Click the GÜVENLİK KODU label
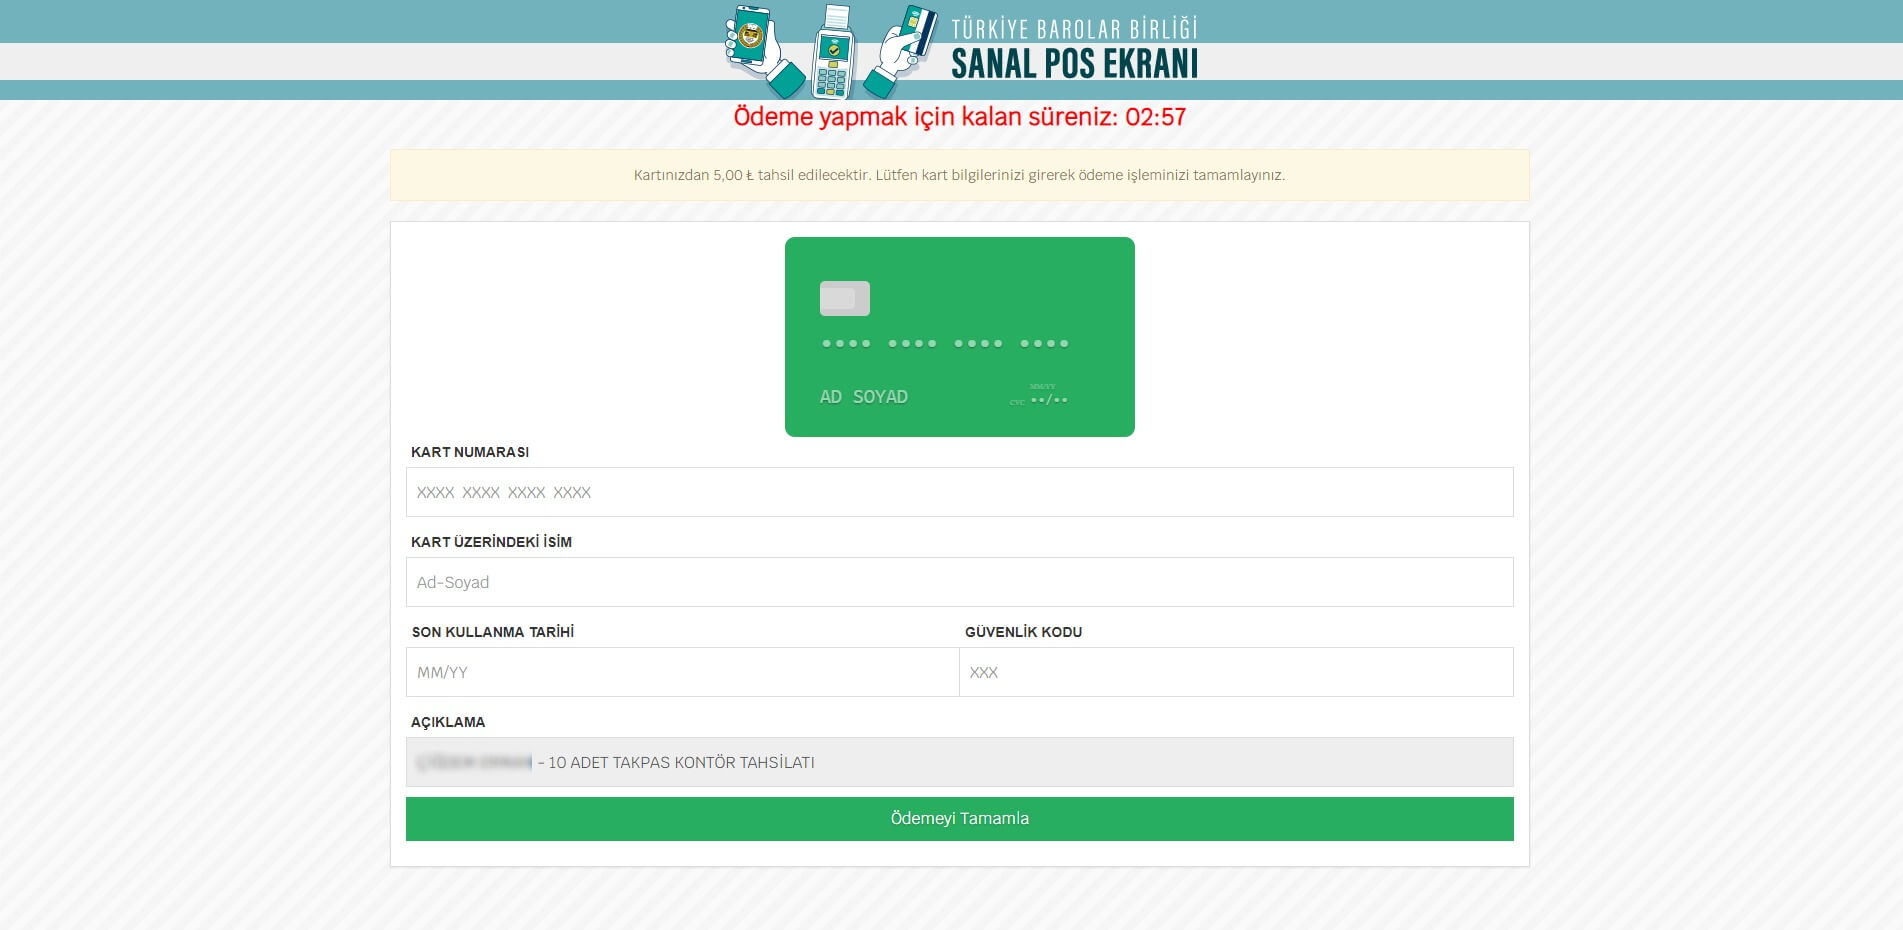The width and height of the screenshot is (1903, 930). [1023, 632]
